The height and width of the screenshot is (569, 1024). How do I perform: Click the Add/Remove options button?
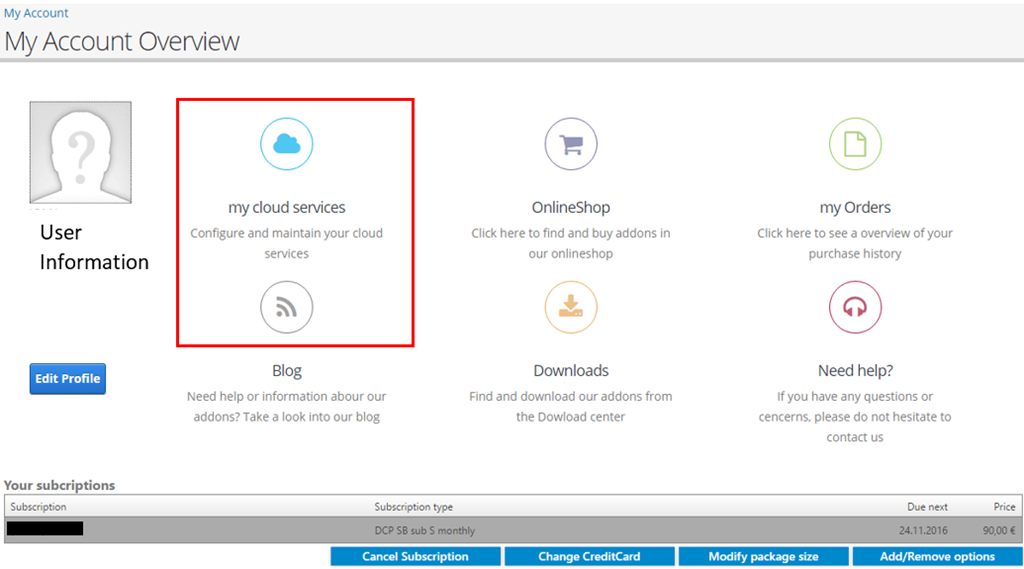(x=937, y=557)
